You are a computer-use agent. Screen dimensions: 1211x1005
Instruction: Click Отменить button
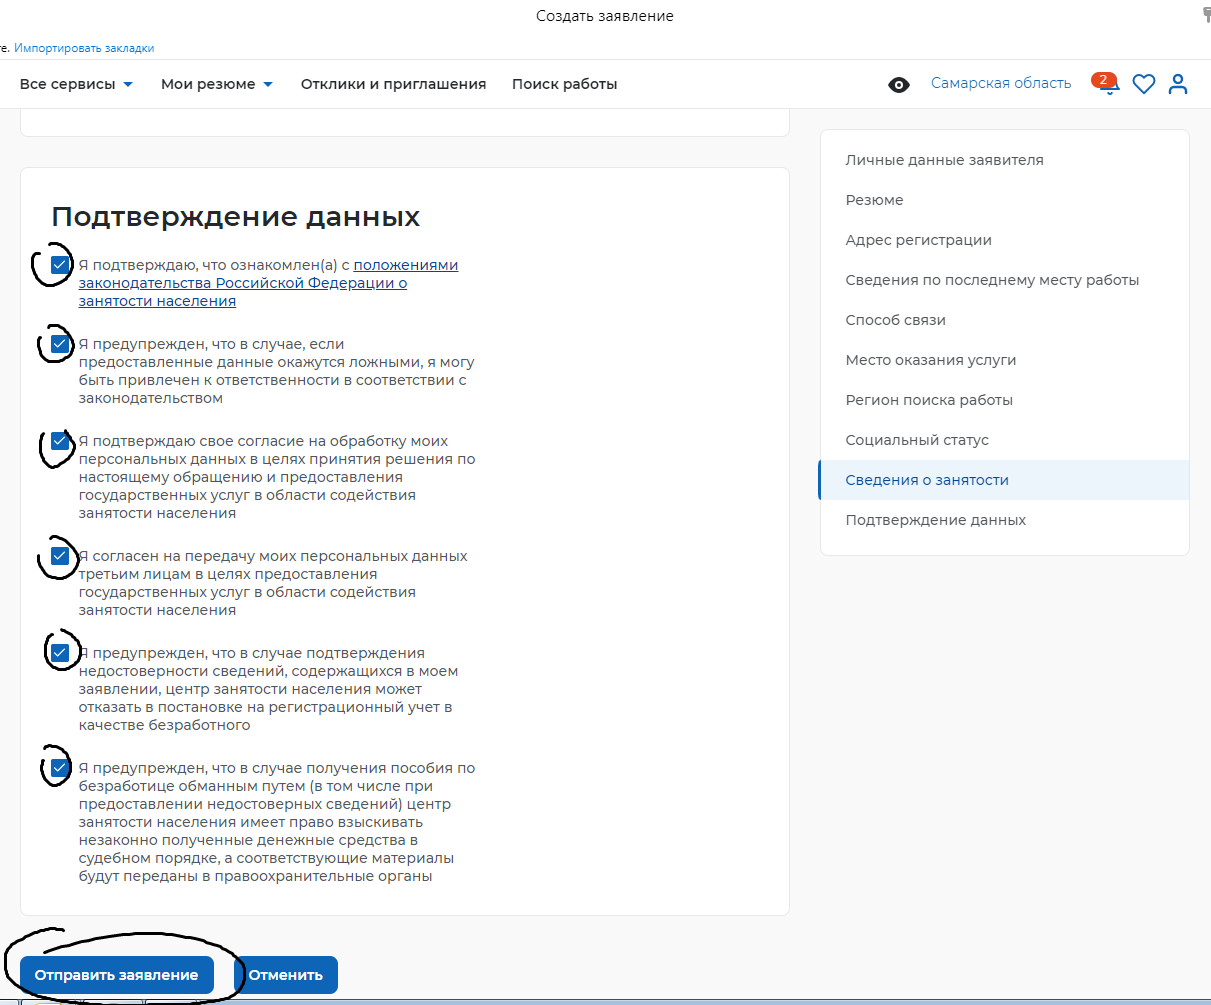point(286,975)
